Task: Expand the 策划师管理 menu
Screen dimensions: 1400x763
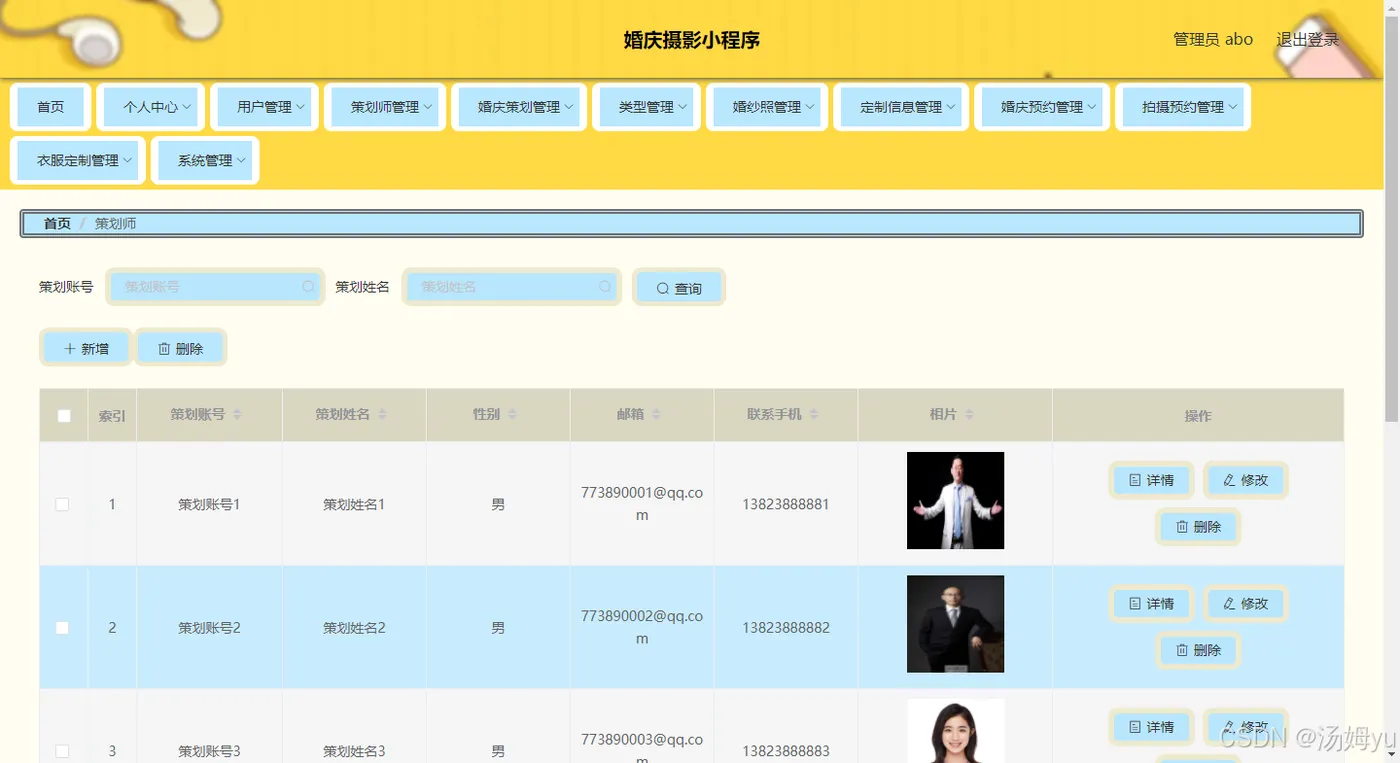Action: (x=385, y=107)
